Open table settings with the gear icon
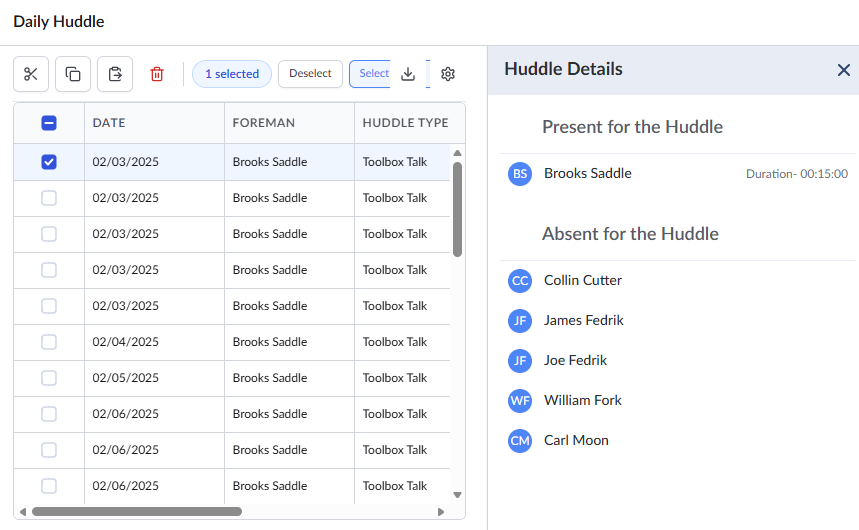 pos(448,74)
